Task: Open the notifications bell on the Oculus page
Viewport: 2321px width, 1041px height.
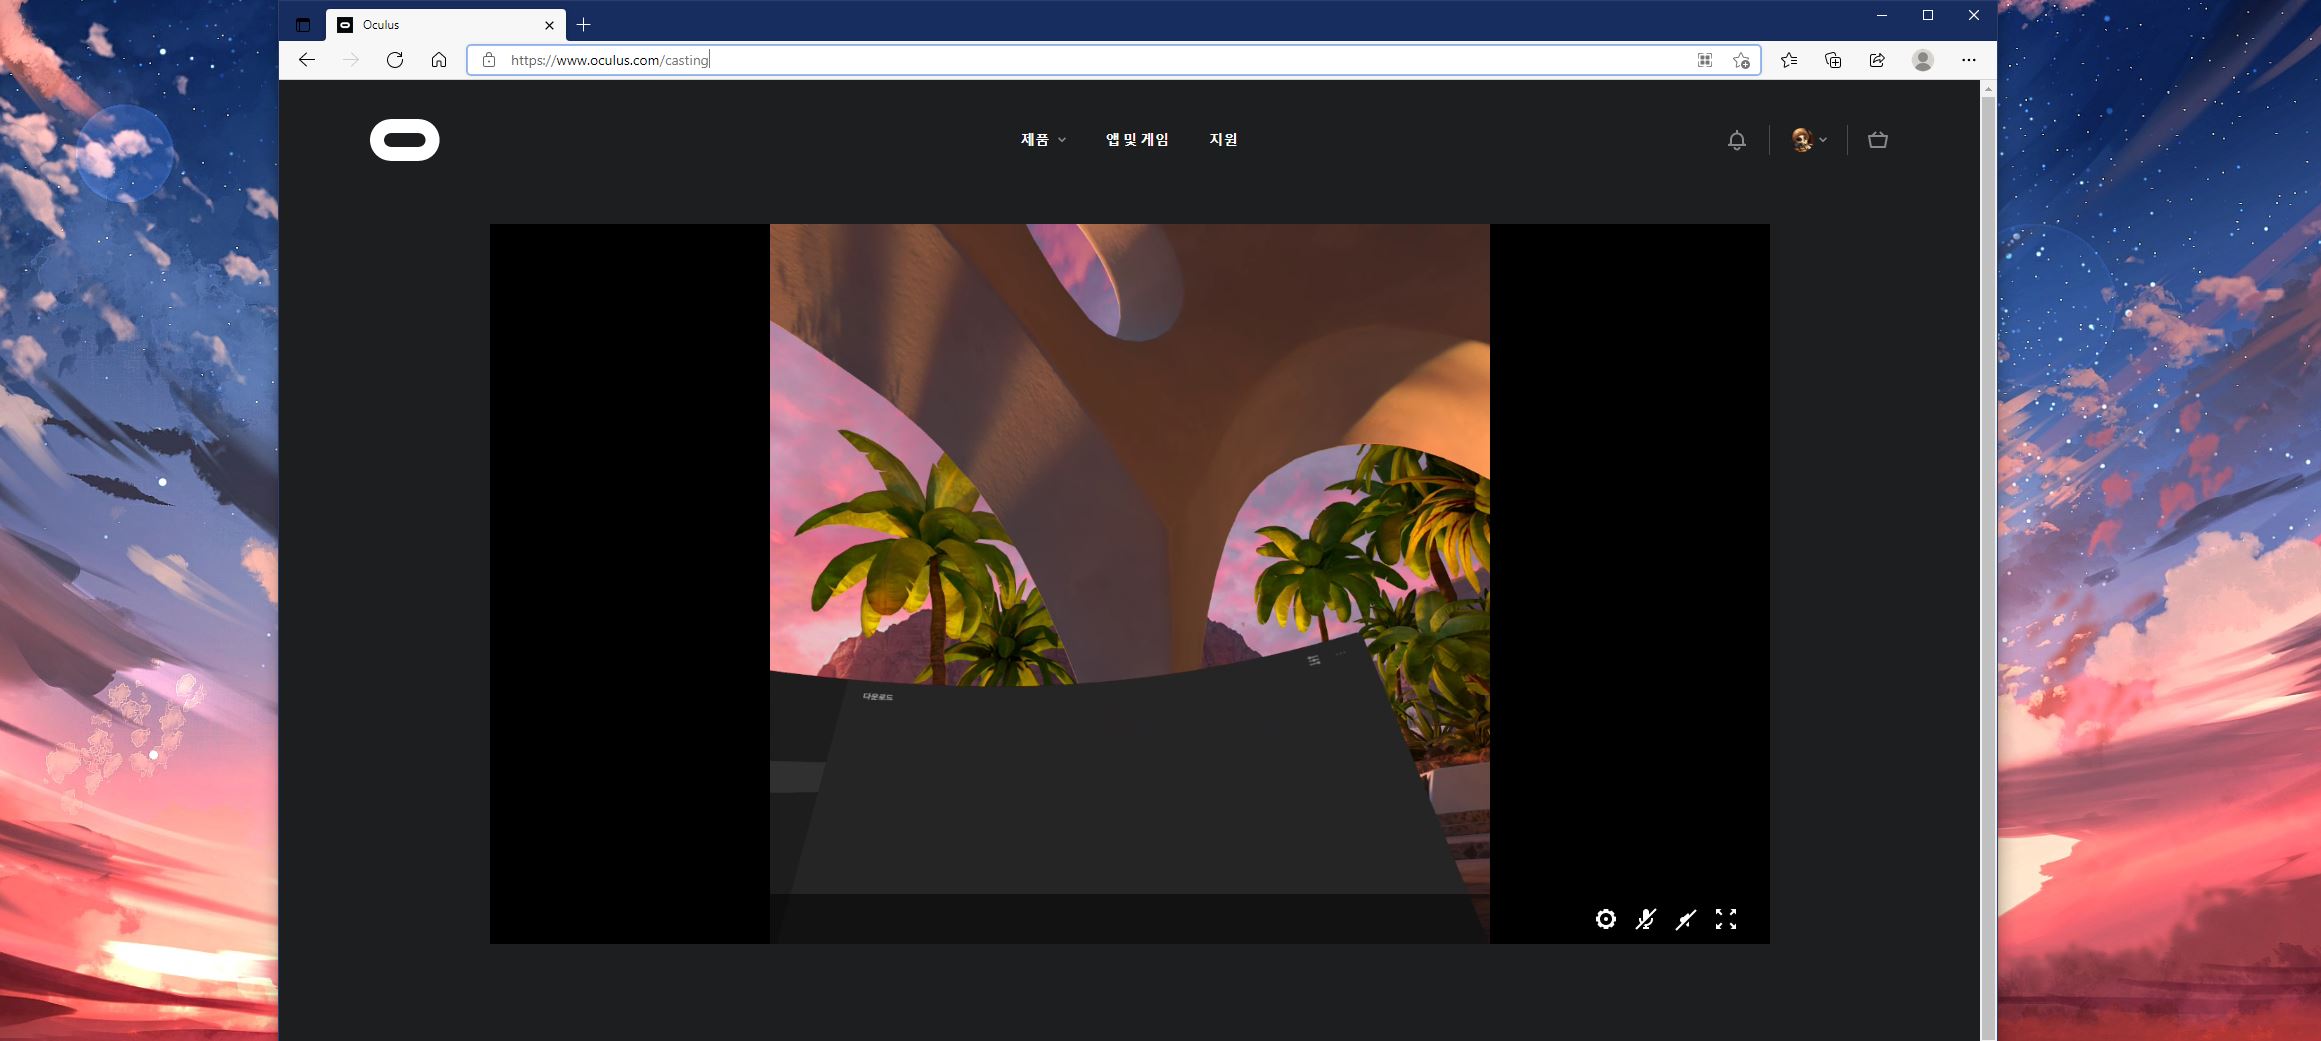Action: pos(1737,140)
